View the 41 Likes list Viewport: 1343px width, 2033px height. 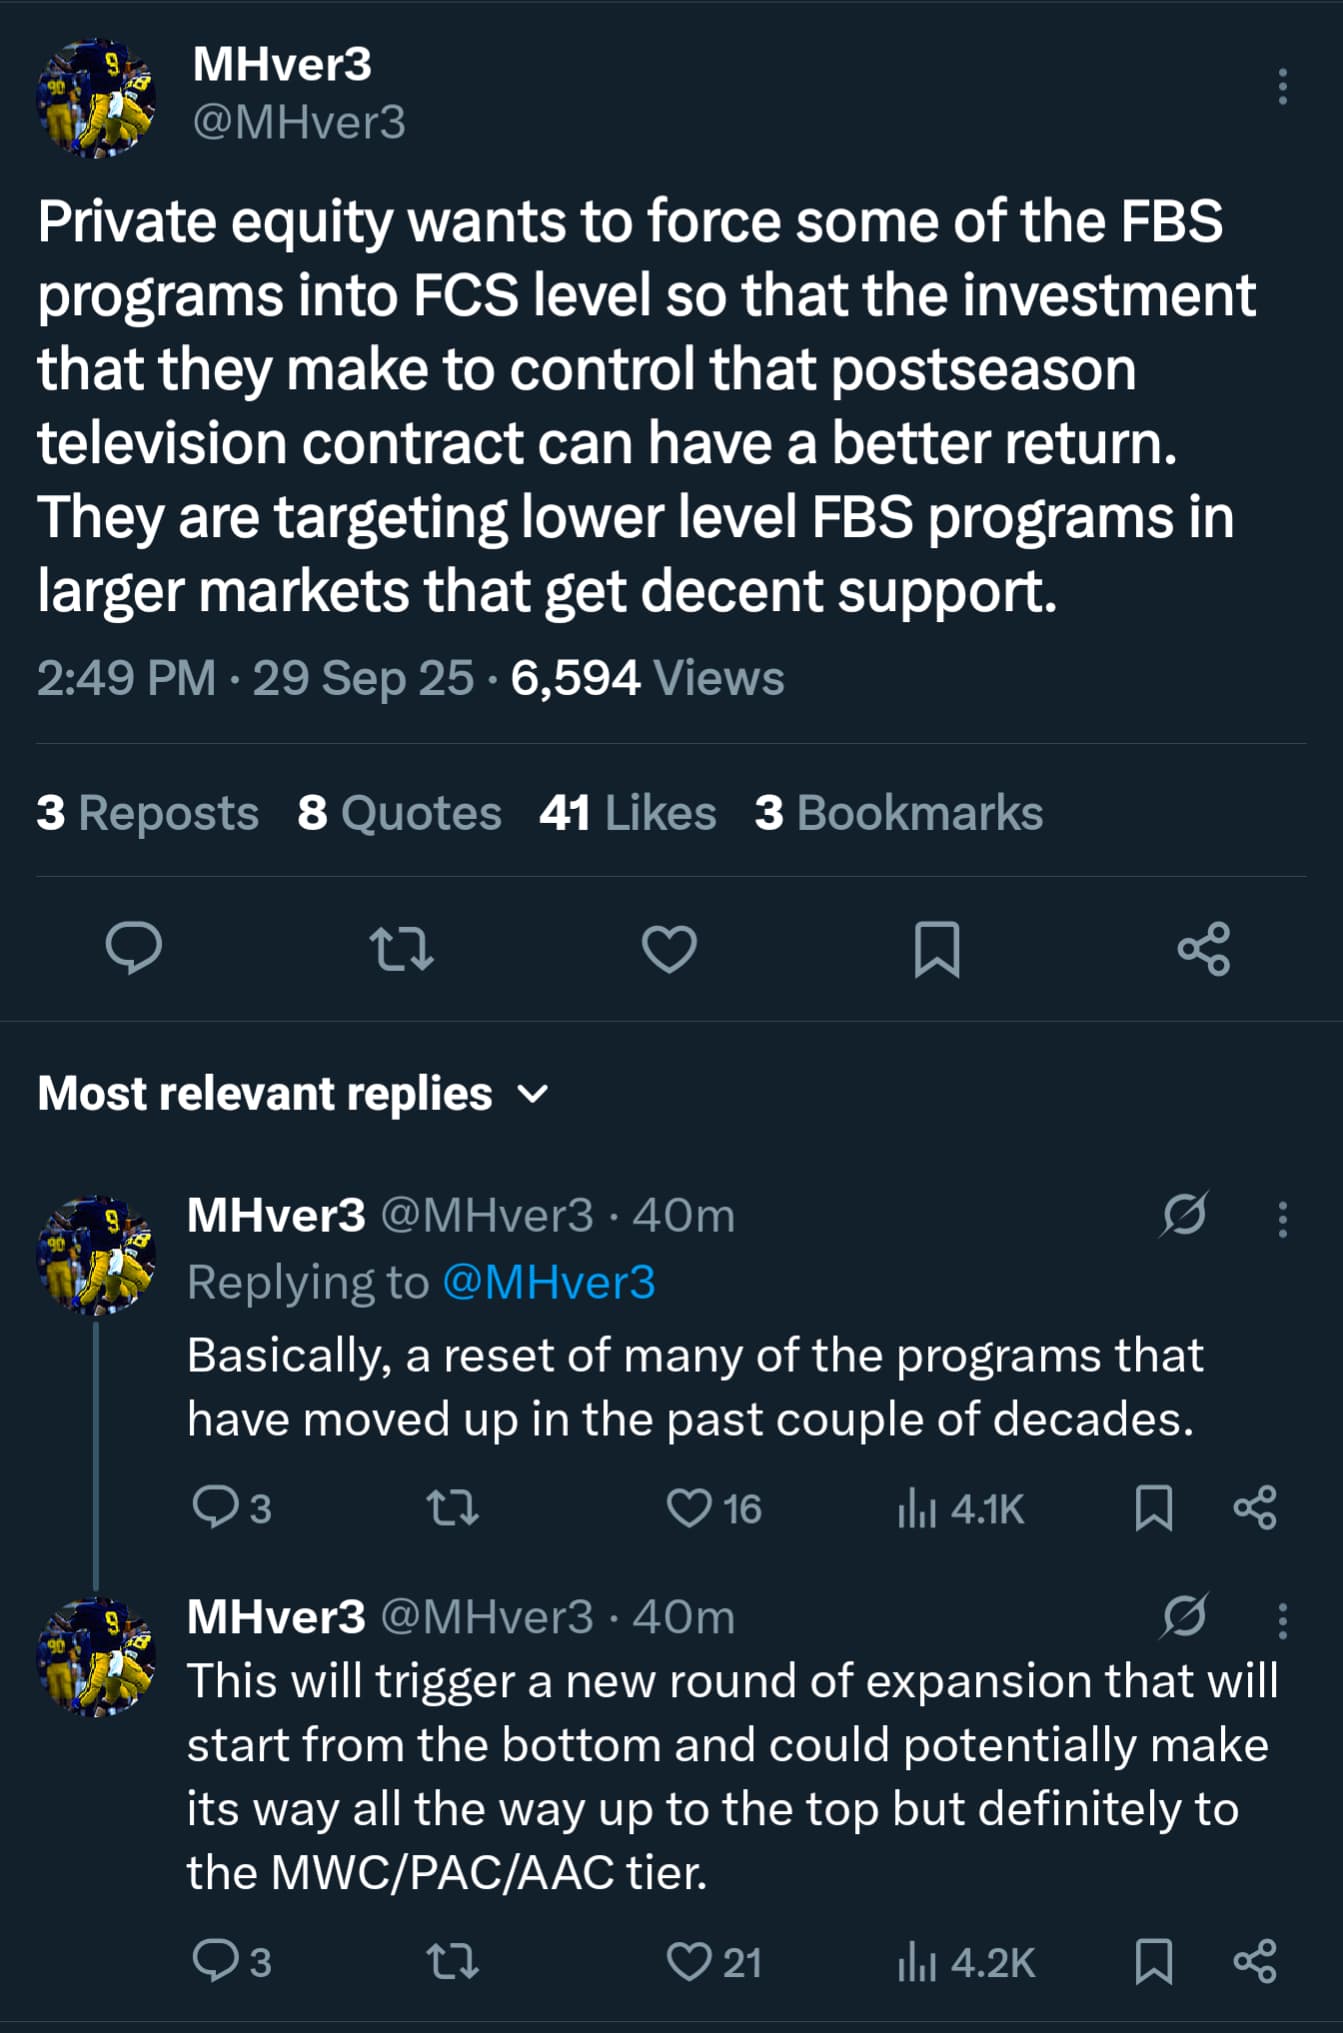[x=627, y=812]
